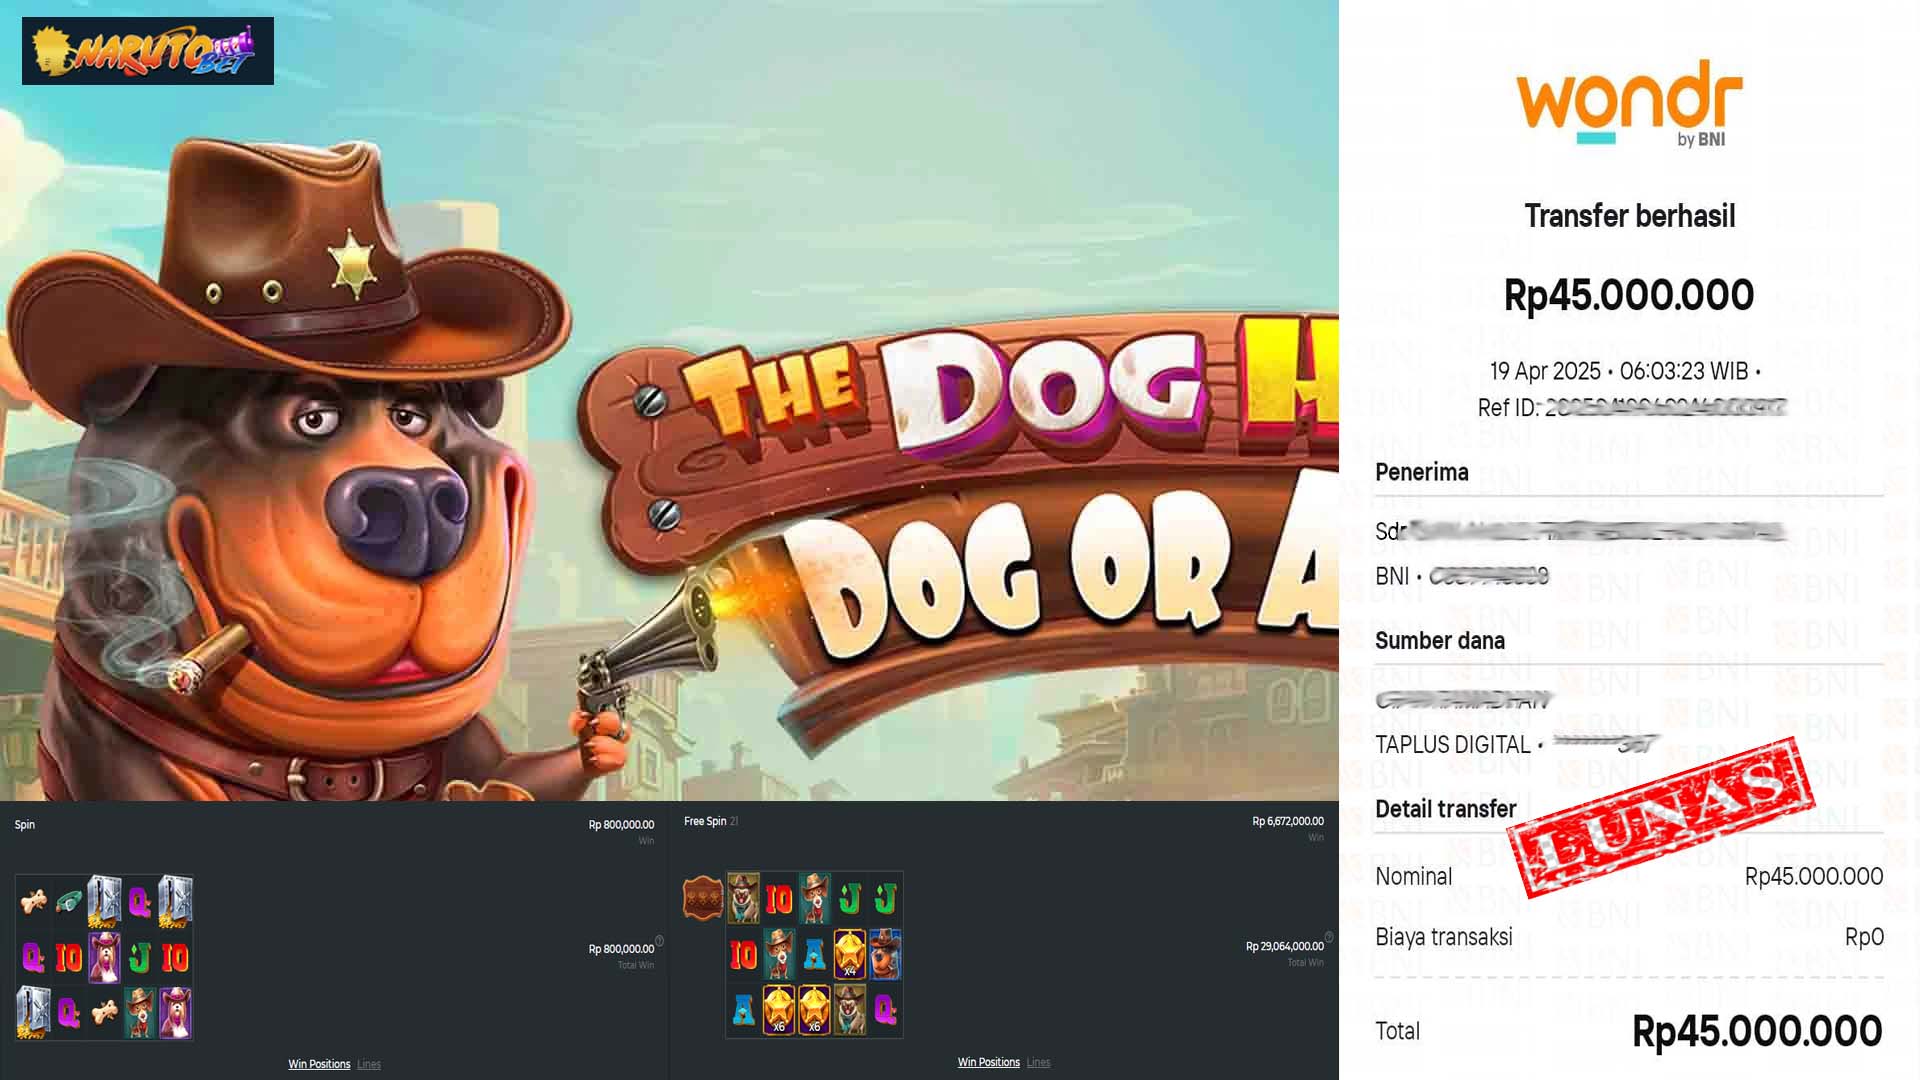The image size is (1920, 1080).
Task: Click the 'Total' row label on receipt
Action: tap(1397, 1031)
